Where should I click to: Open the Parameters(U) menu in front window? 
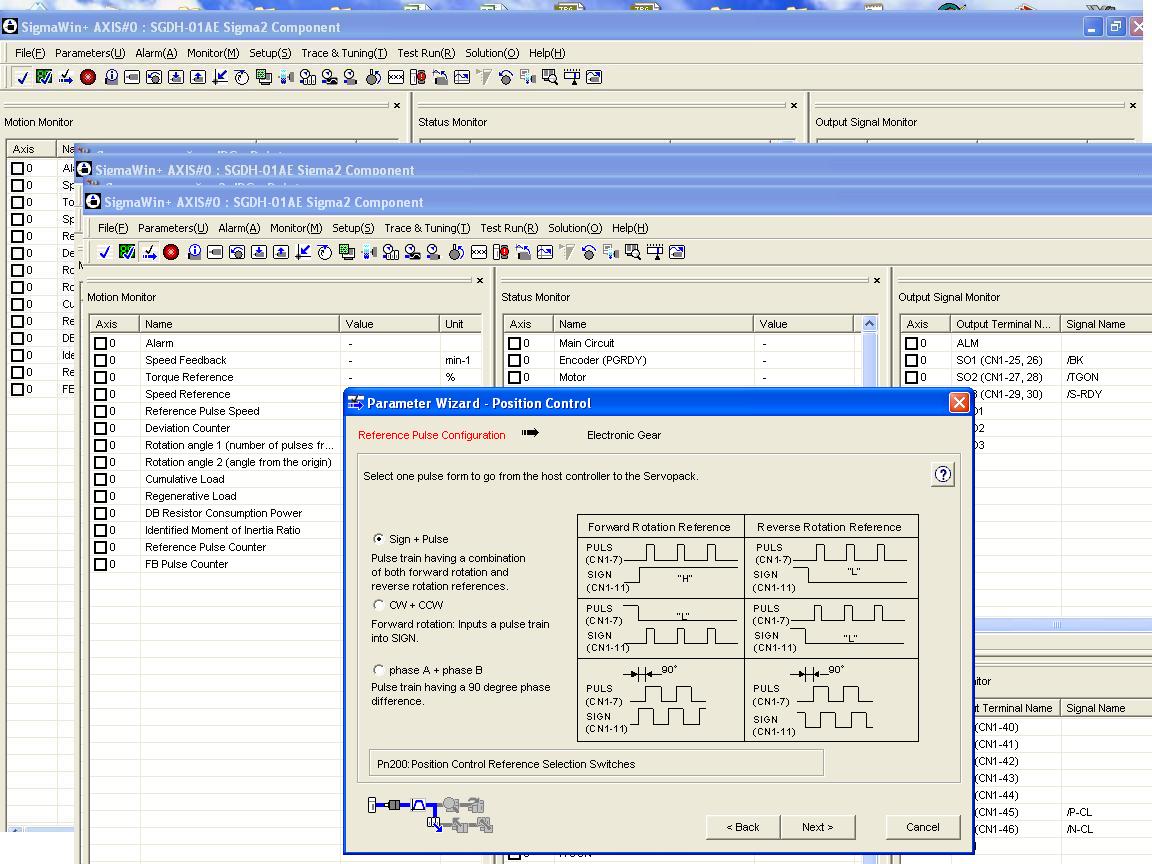pyautogui.click(x=173, y=228)
